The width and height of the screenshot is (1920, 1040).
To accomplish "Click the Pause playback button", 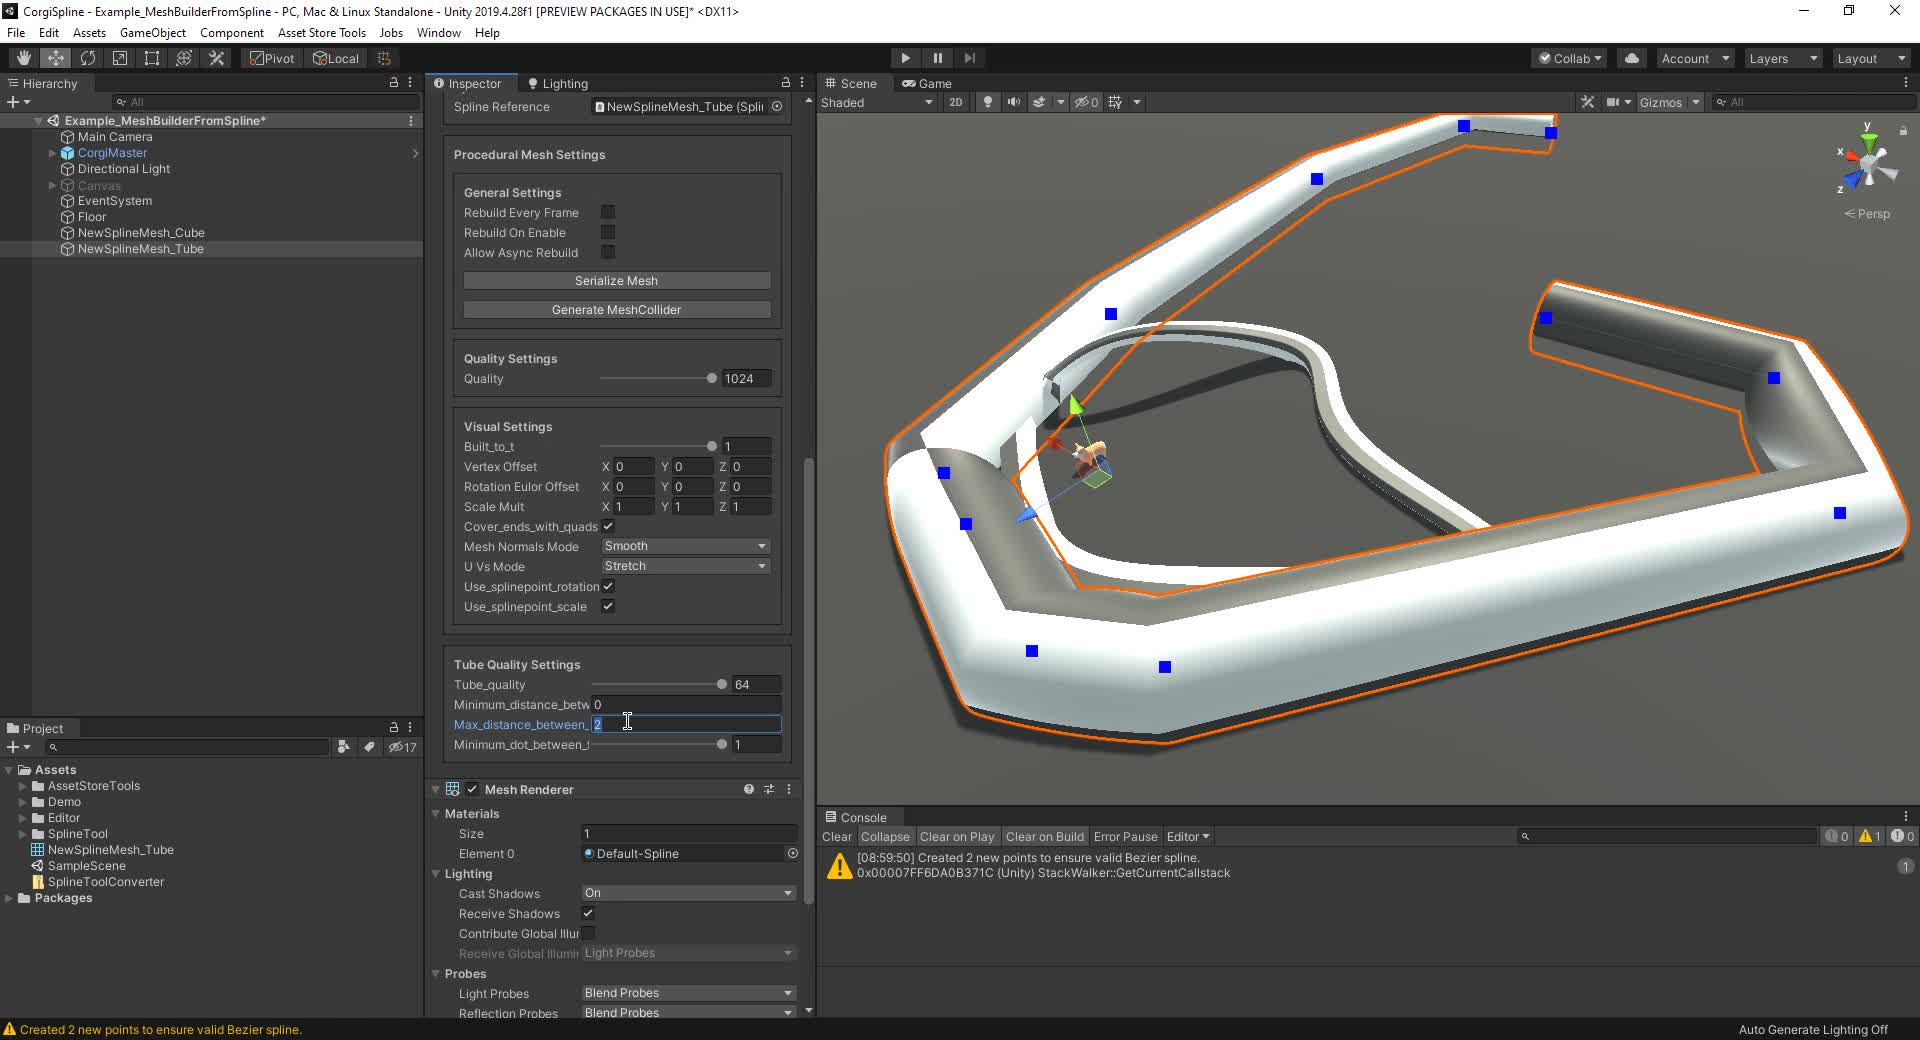I will (x=937, y=58).
